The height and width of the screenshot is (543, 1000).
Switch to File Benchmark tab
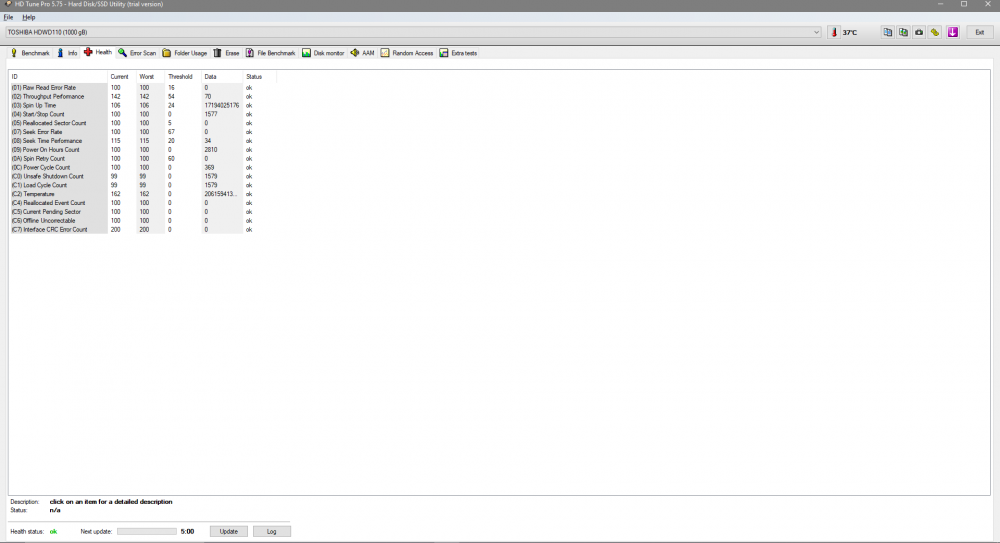(270, 53)
